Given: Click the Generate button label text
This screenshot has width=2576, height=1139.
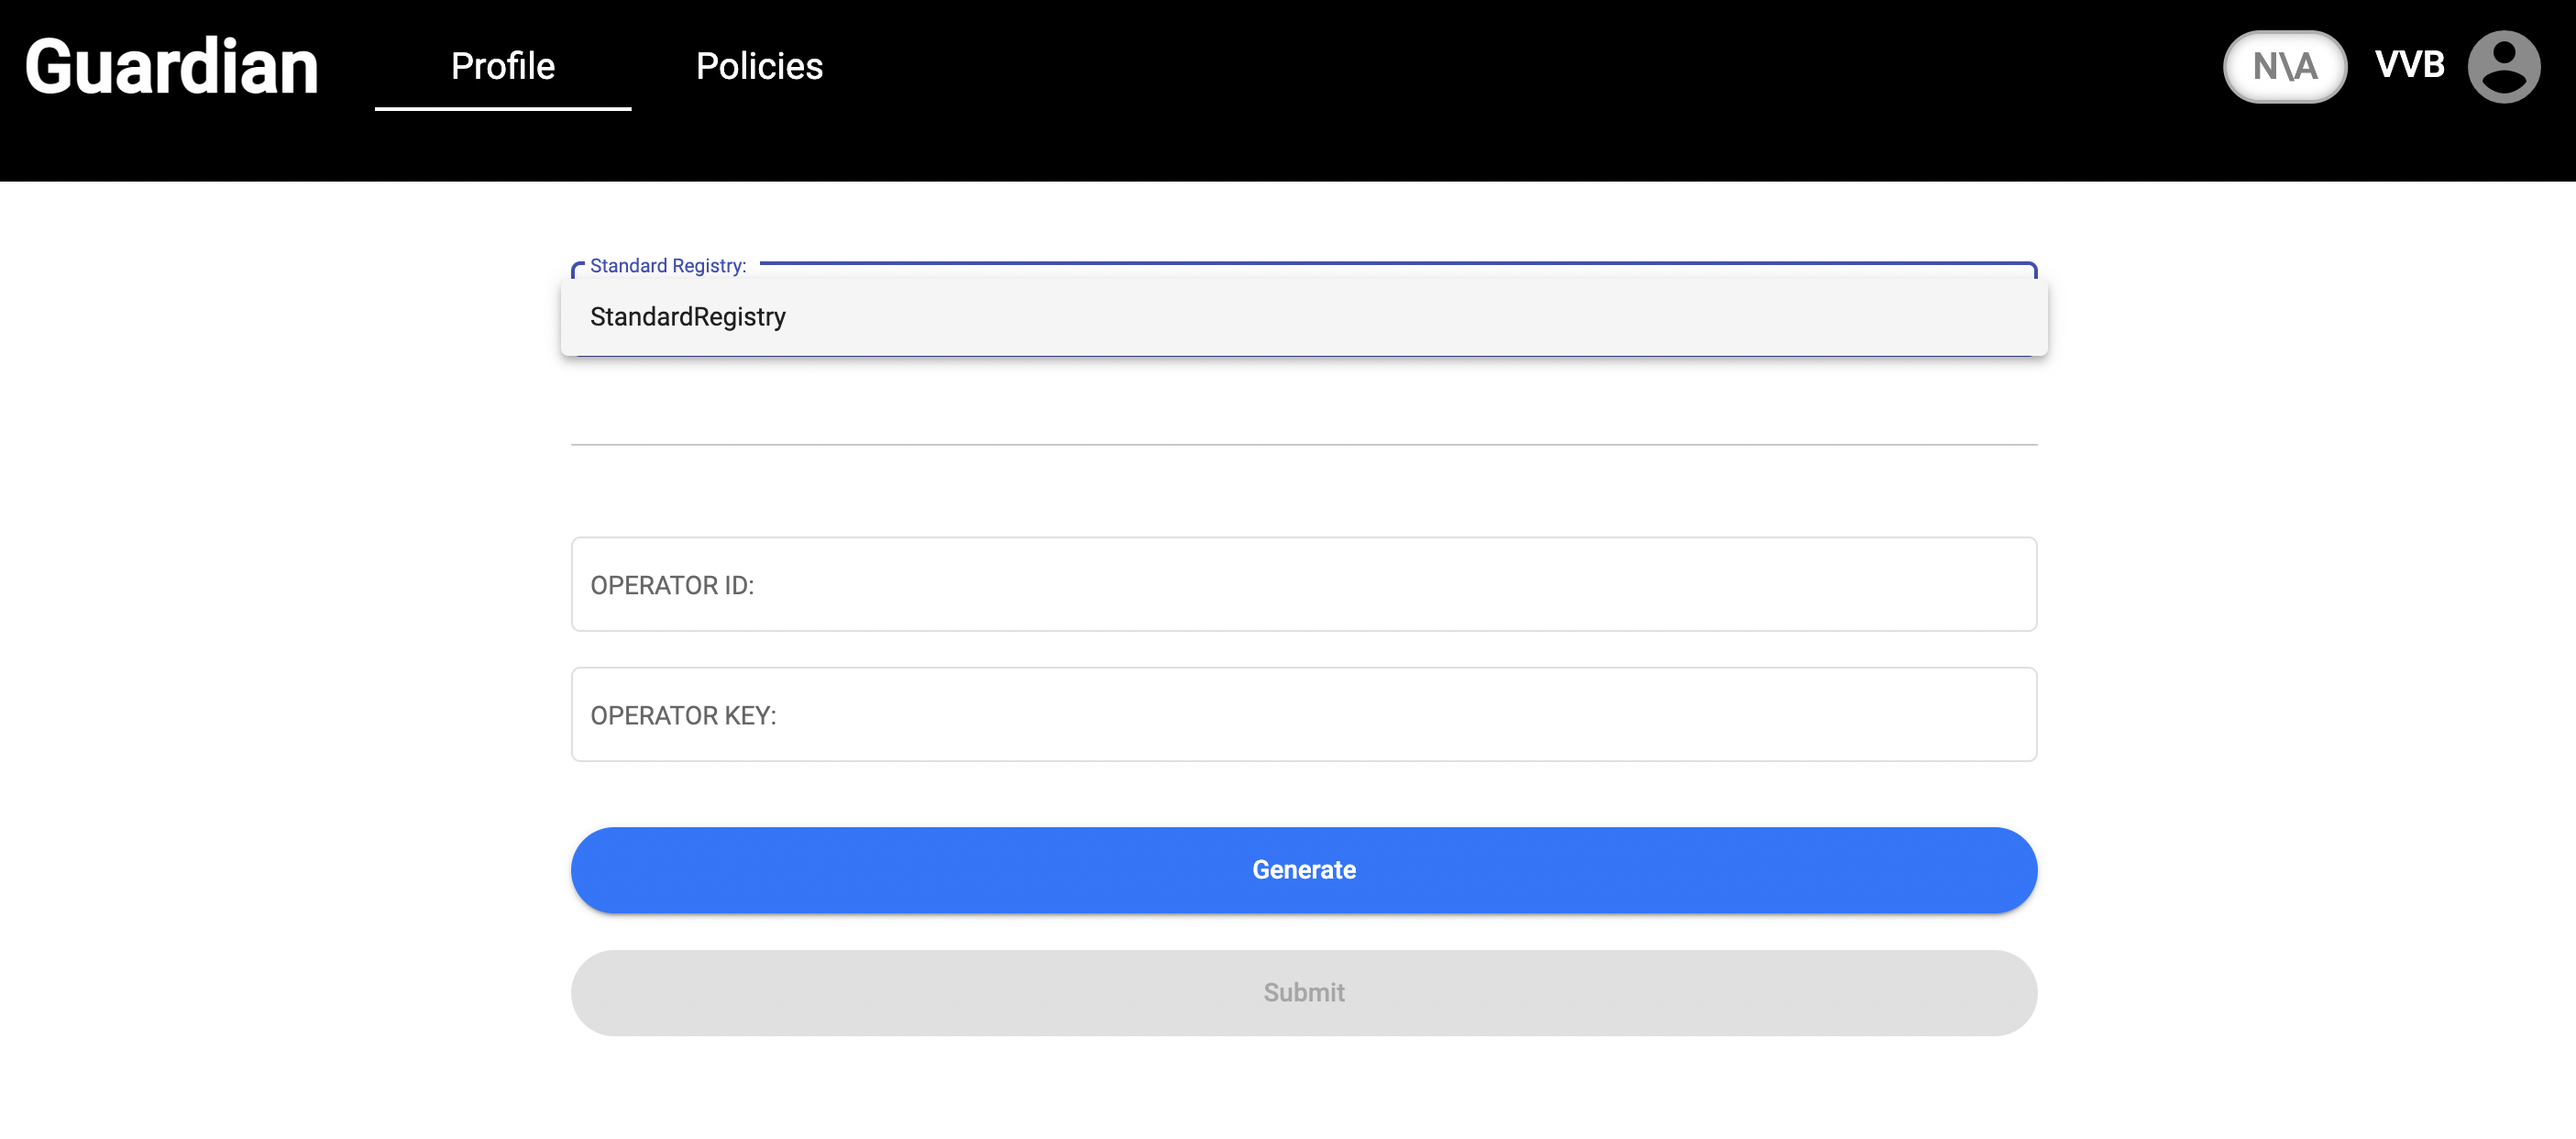Looking at the screenshot, I should click(x=1303, y=869).
